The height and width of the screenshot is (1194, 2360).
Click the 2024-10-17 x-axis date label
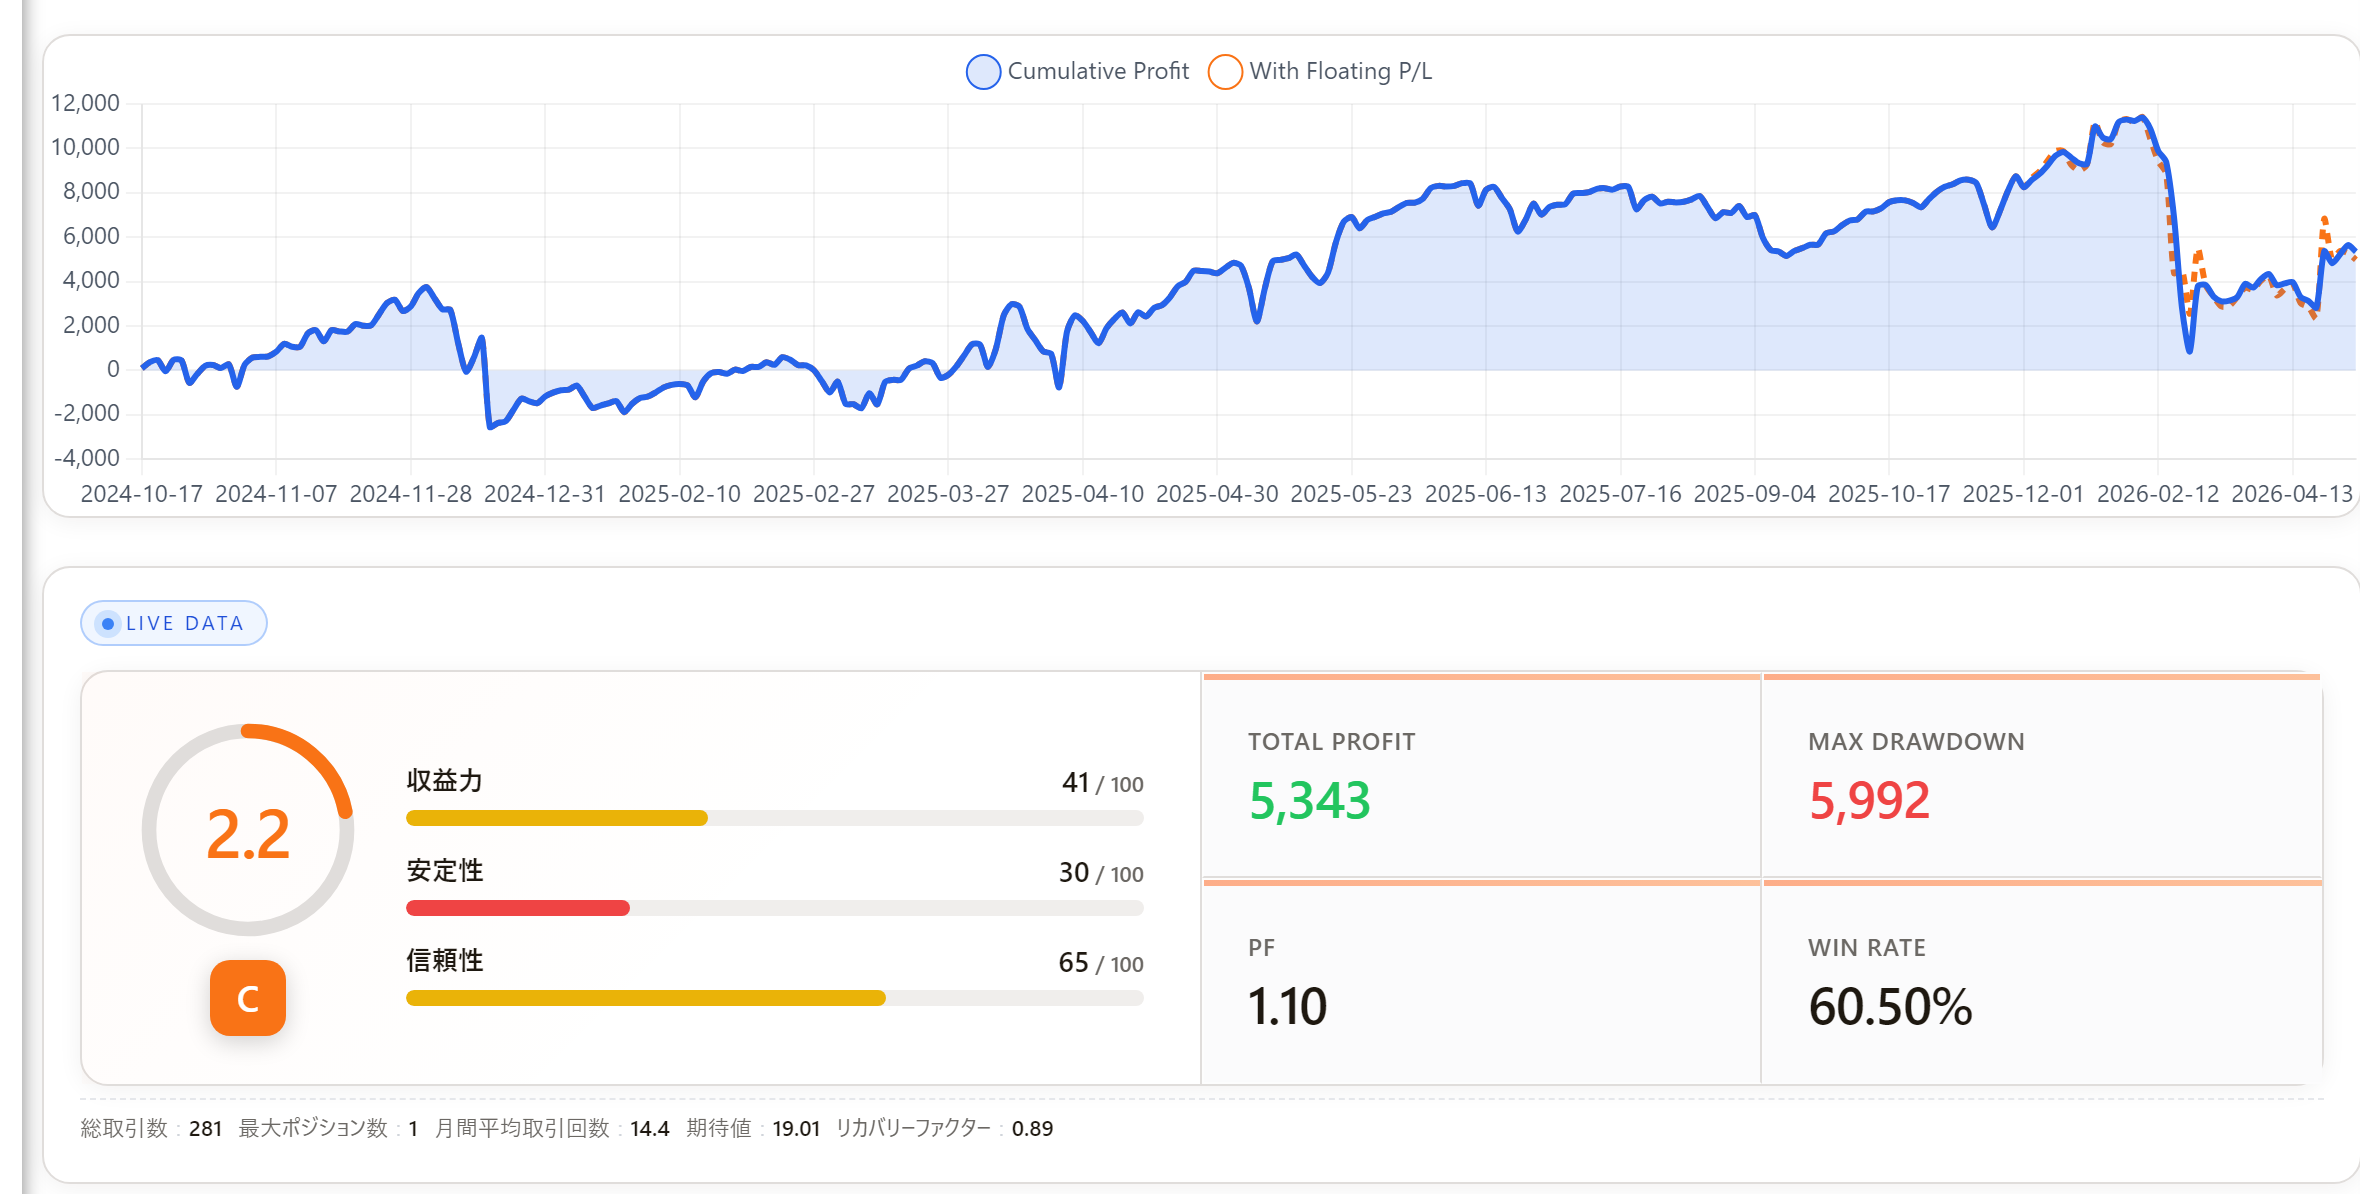click(141, 494)
